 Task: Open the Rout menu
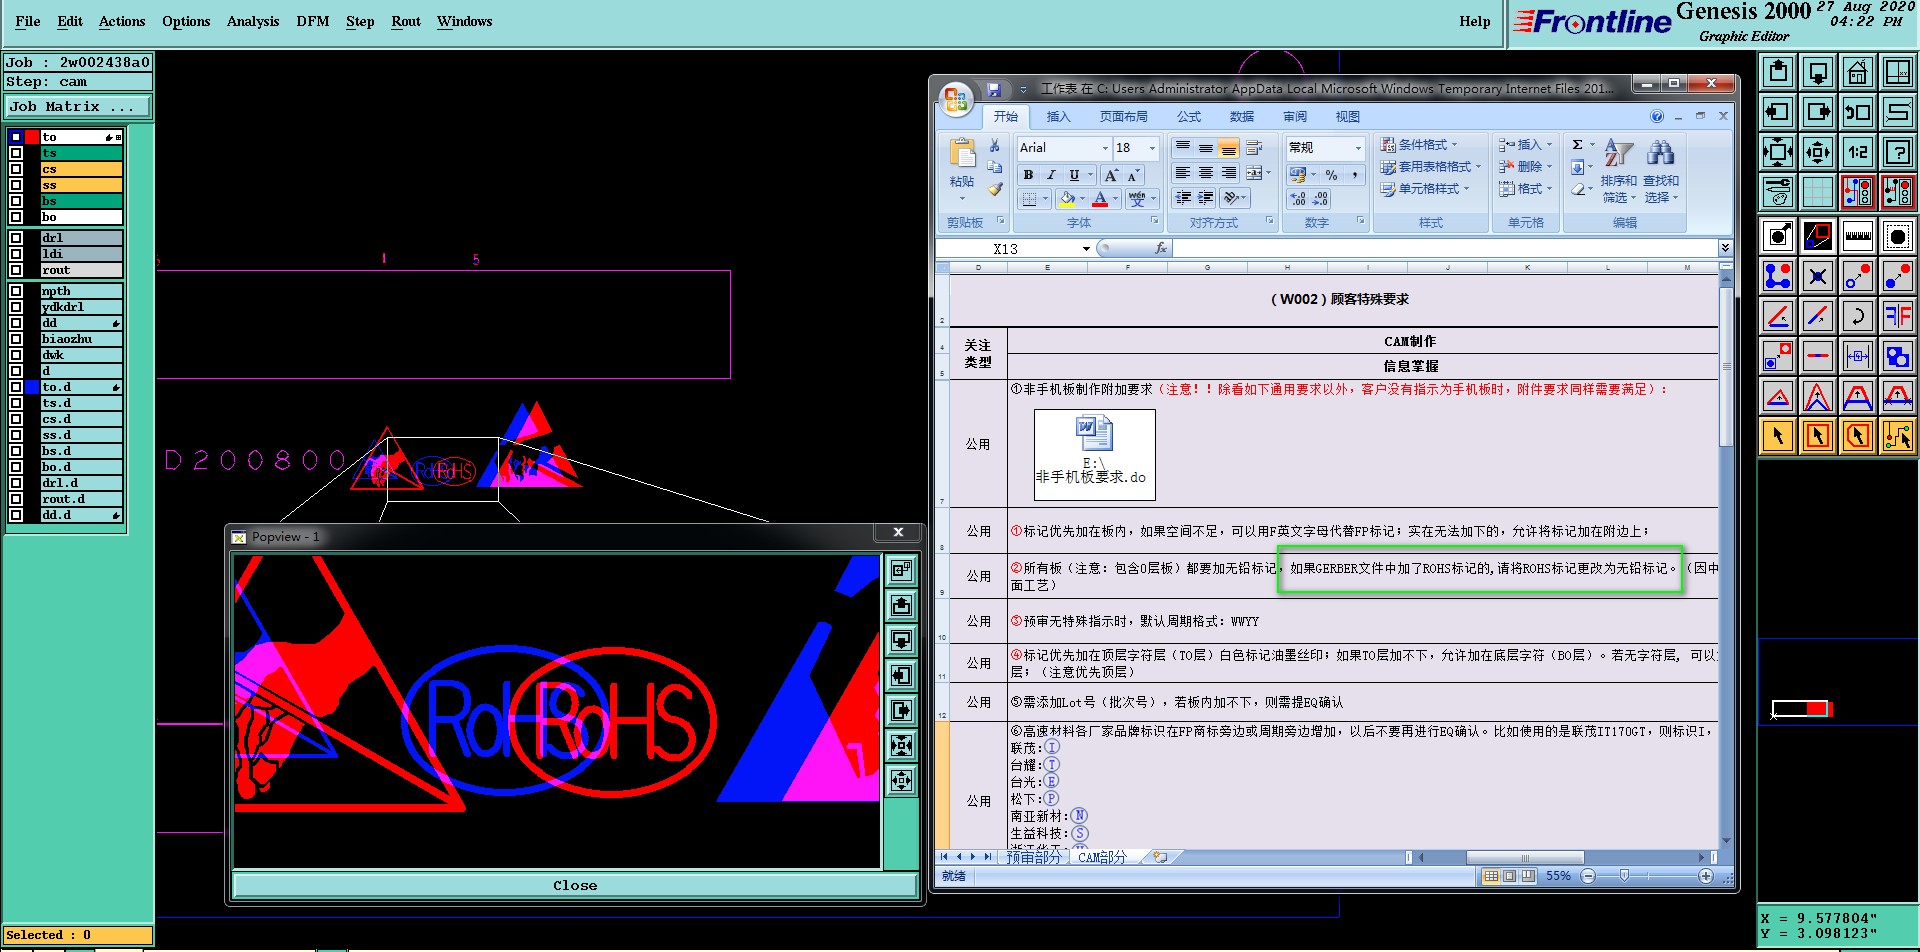(406, 21)
